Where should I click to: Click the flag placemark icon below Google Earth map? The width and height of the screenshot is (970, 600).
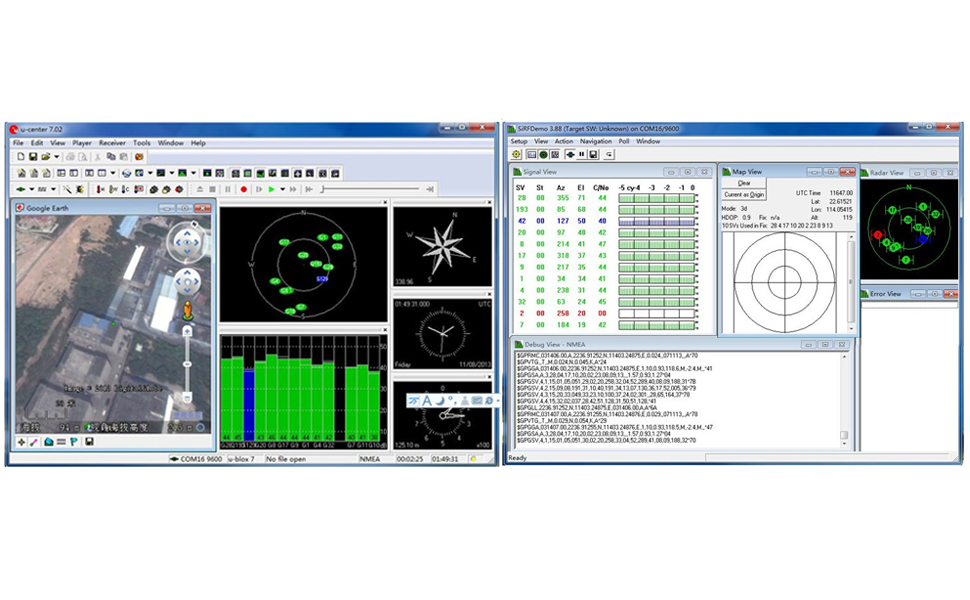pos(74,441)
